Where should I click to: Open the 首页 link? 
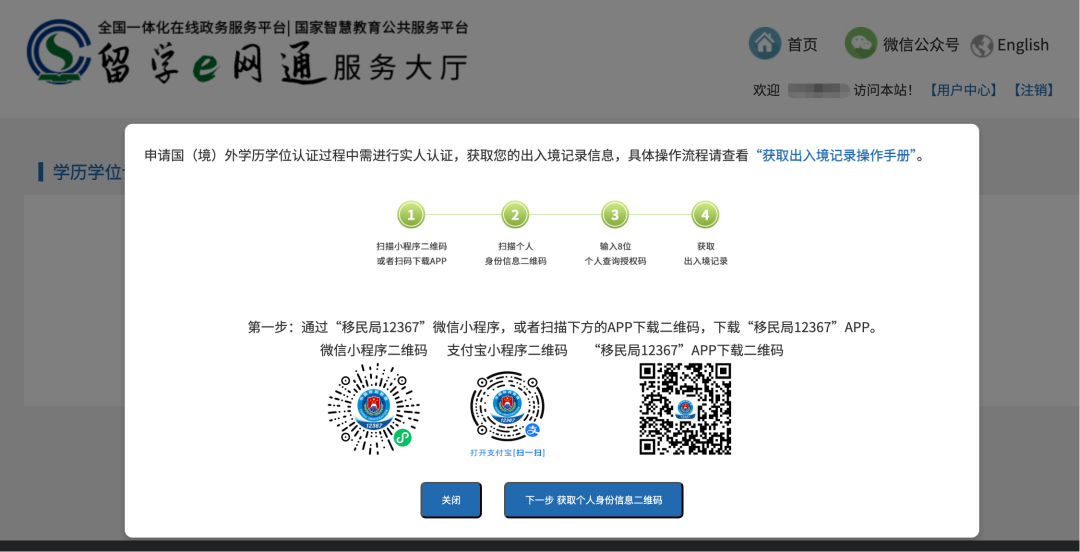802,45
